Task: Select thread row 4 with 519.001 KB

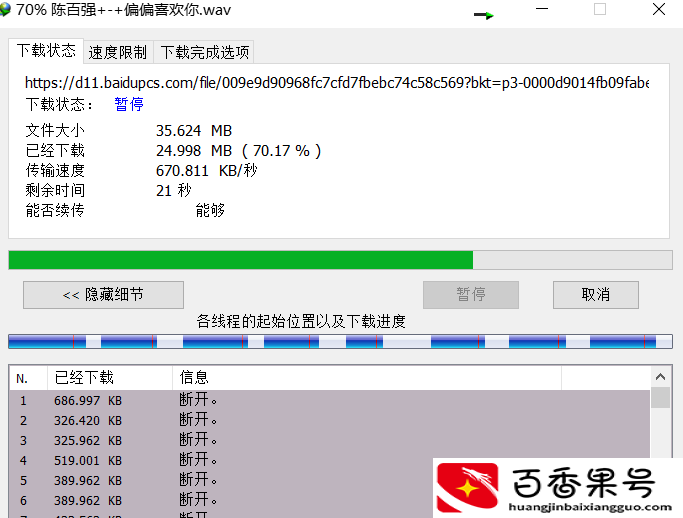Action: click(x=330, y=460)
